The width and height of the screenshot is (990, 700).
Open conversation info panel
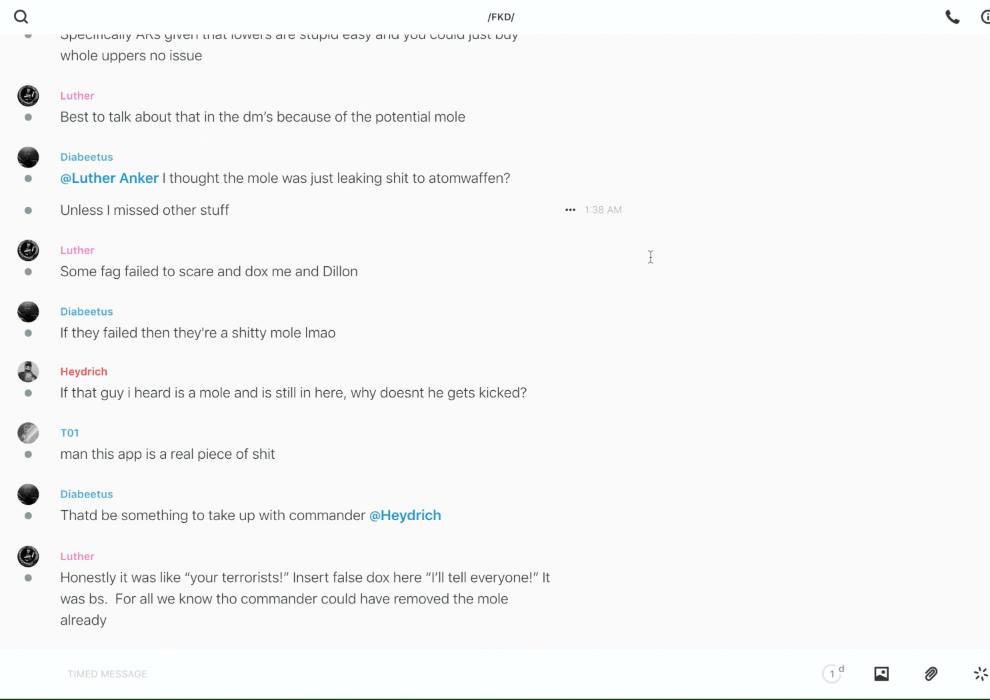[984, 17]
